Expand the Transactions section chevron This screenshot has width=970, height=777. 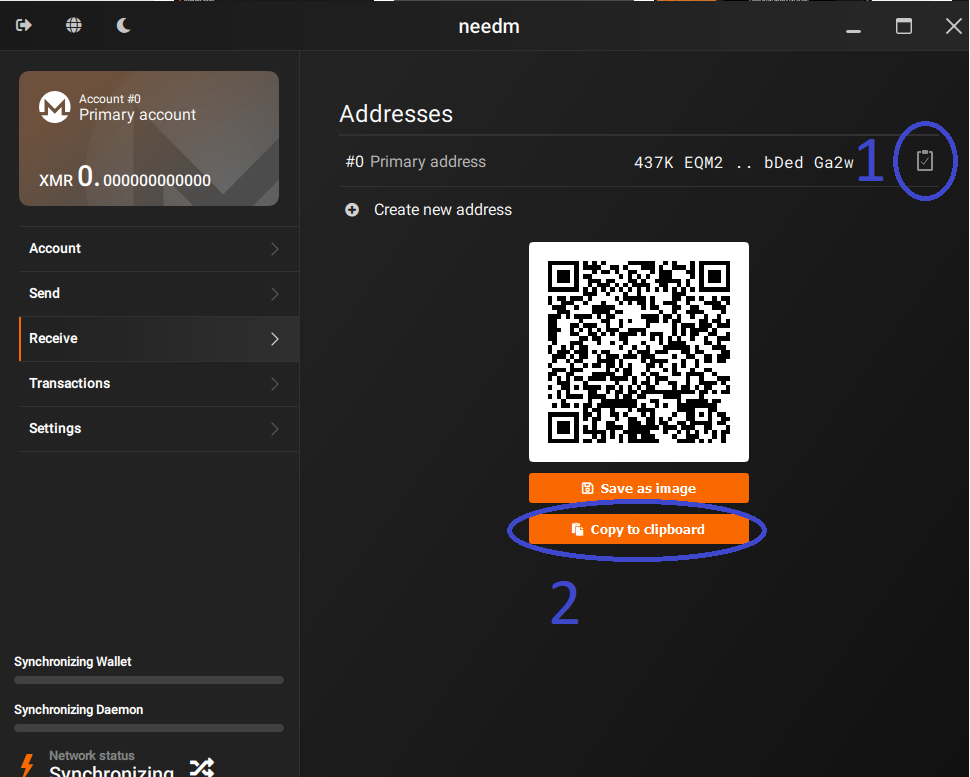[x=274, y=384]
